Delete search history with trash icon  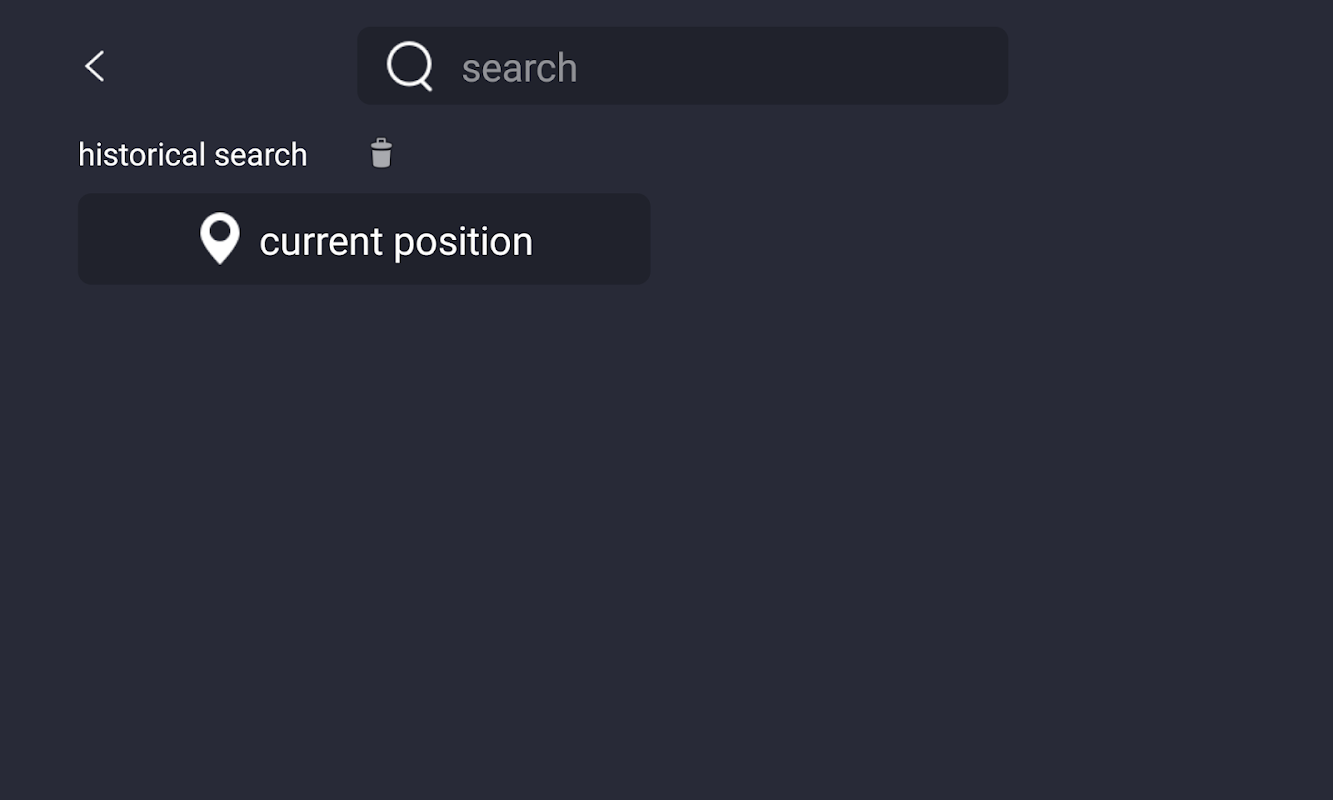coord(381,153)
